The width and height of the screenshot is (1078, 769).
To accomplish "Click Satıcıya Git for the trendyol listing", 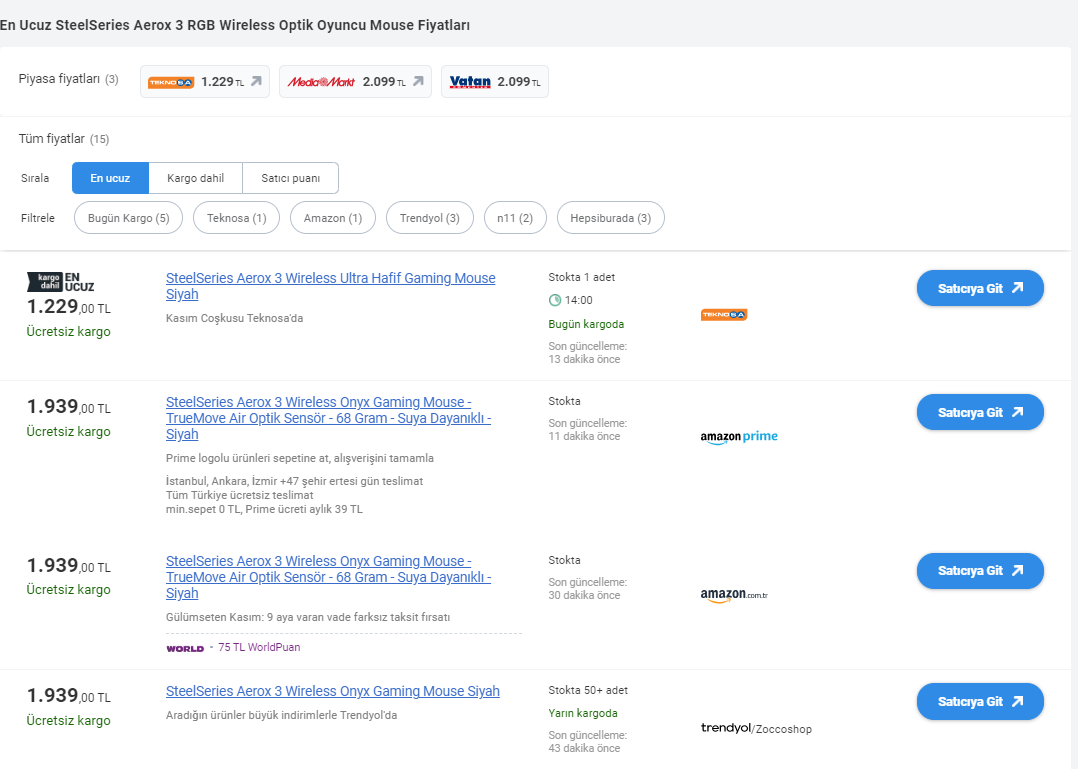I will (980, 702).
